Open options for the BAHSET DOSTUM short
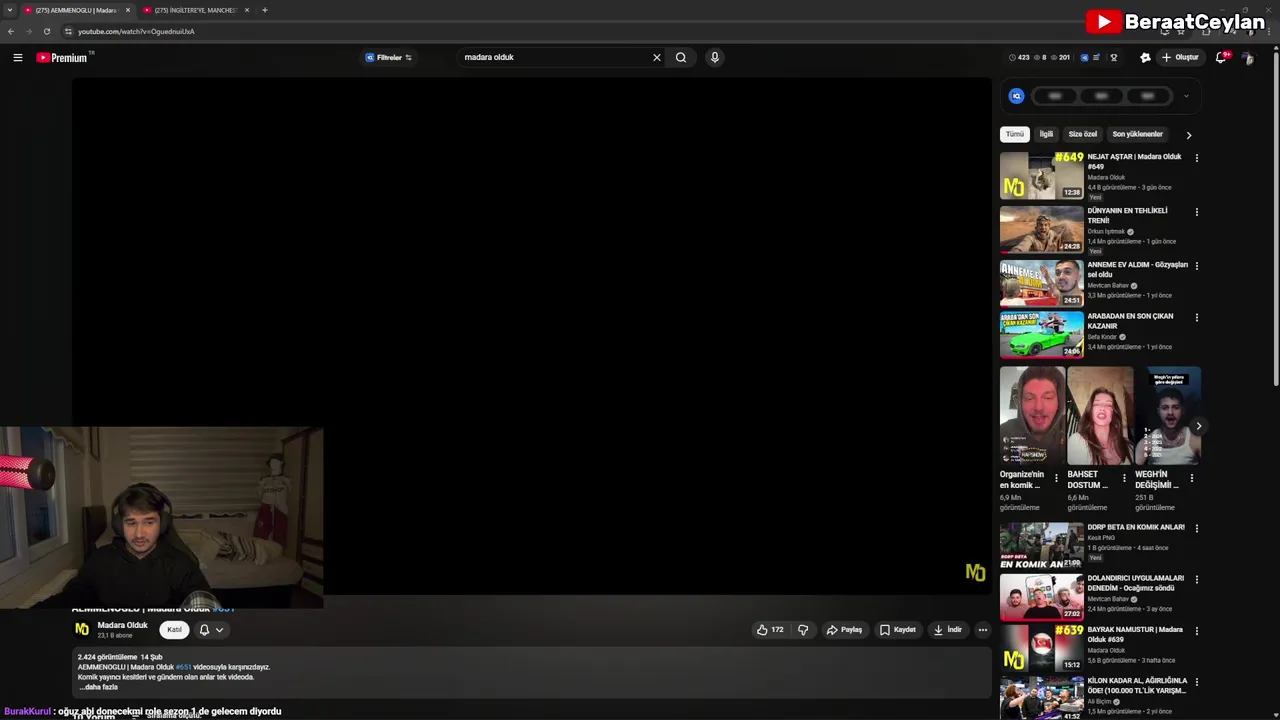Image resolution: width=1280 pixels, height=720 pixels. tap(1124, 478)
